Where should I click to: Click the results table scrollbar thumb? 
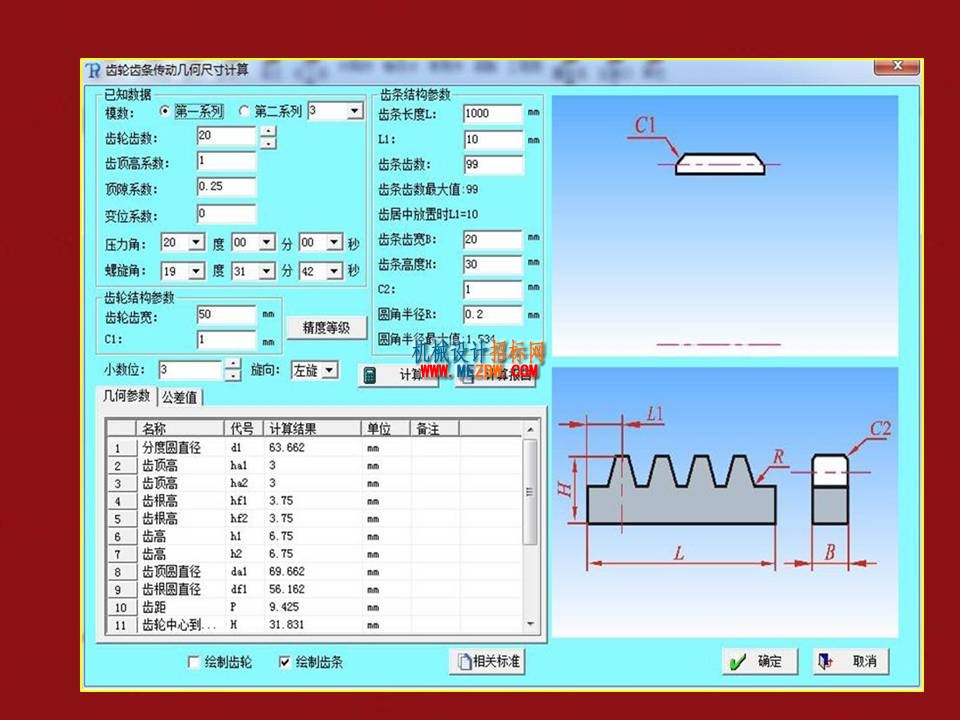[x=530, y=492]
